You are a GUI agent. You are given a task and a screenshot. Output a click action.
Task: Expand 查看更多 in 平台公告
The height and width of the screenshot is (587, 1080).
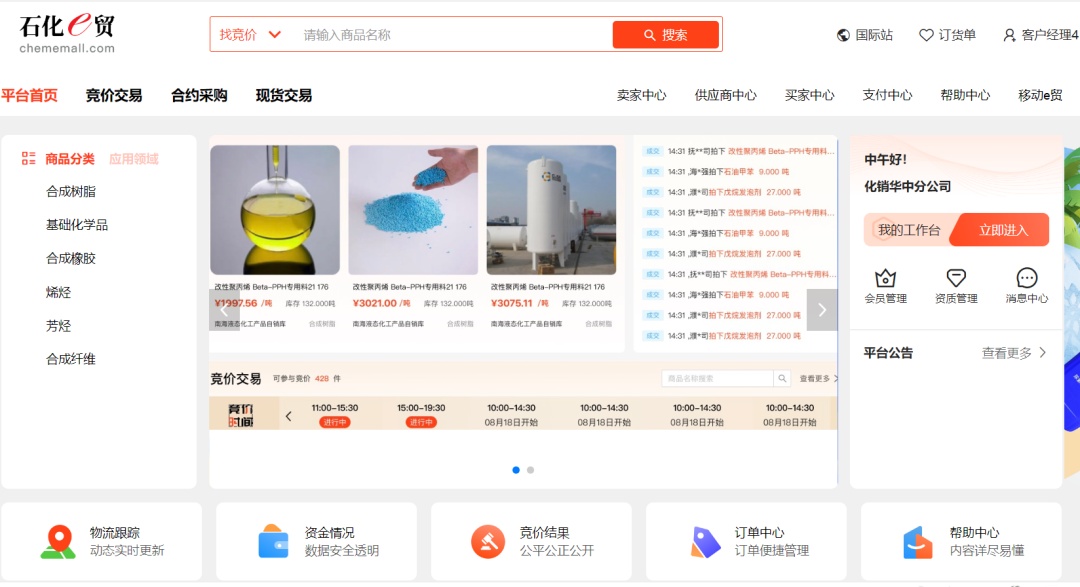[1014, 353]
